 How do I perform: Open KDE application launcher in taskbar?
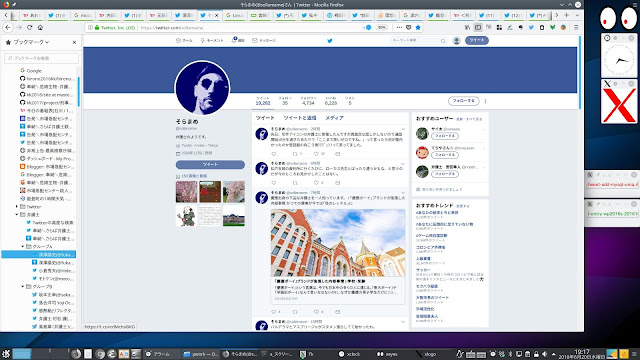(6, 354)
